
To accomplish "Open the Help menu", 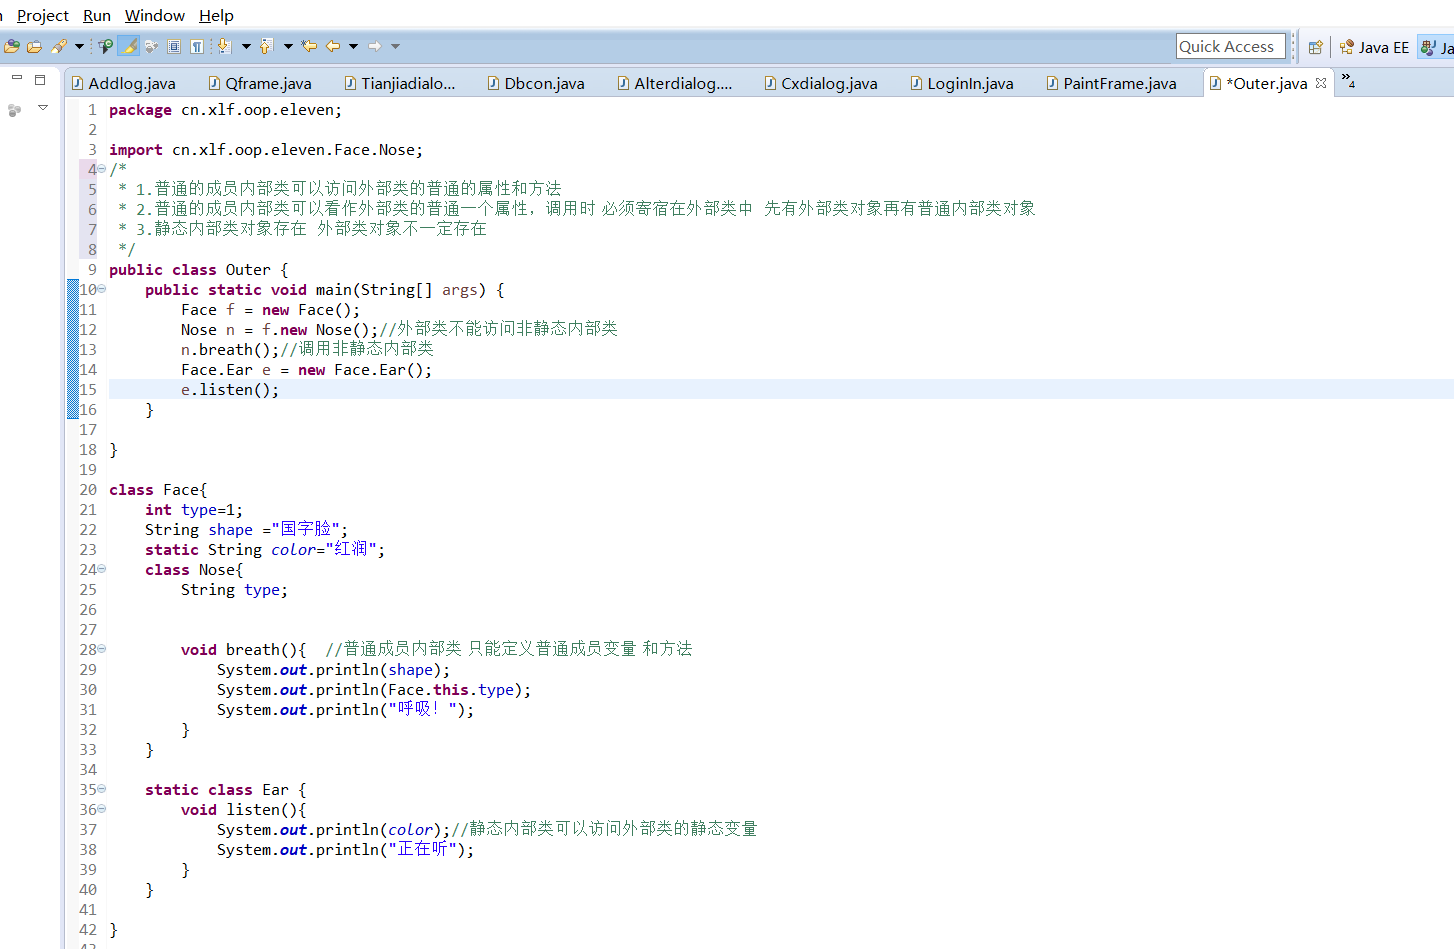I will (216, 15).
